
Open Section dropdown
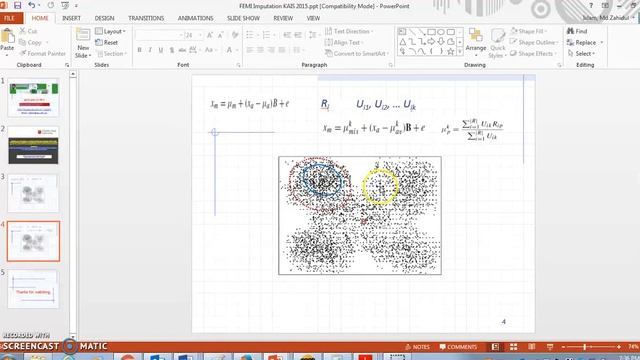(112, 53)
